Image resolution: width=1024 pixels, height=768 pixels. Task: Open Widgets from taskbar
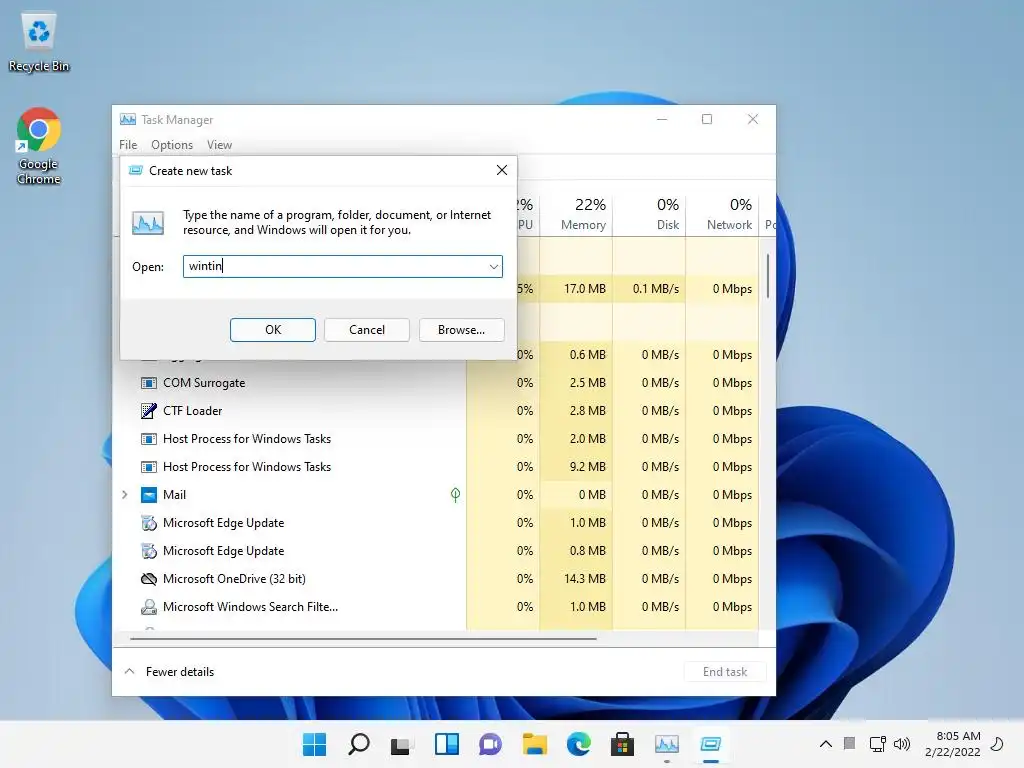coord(447,744)
